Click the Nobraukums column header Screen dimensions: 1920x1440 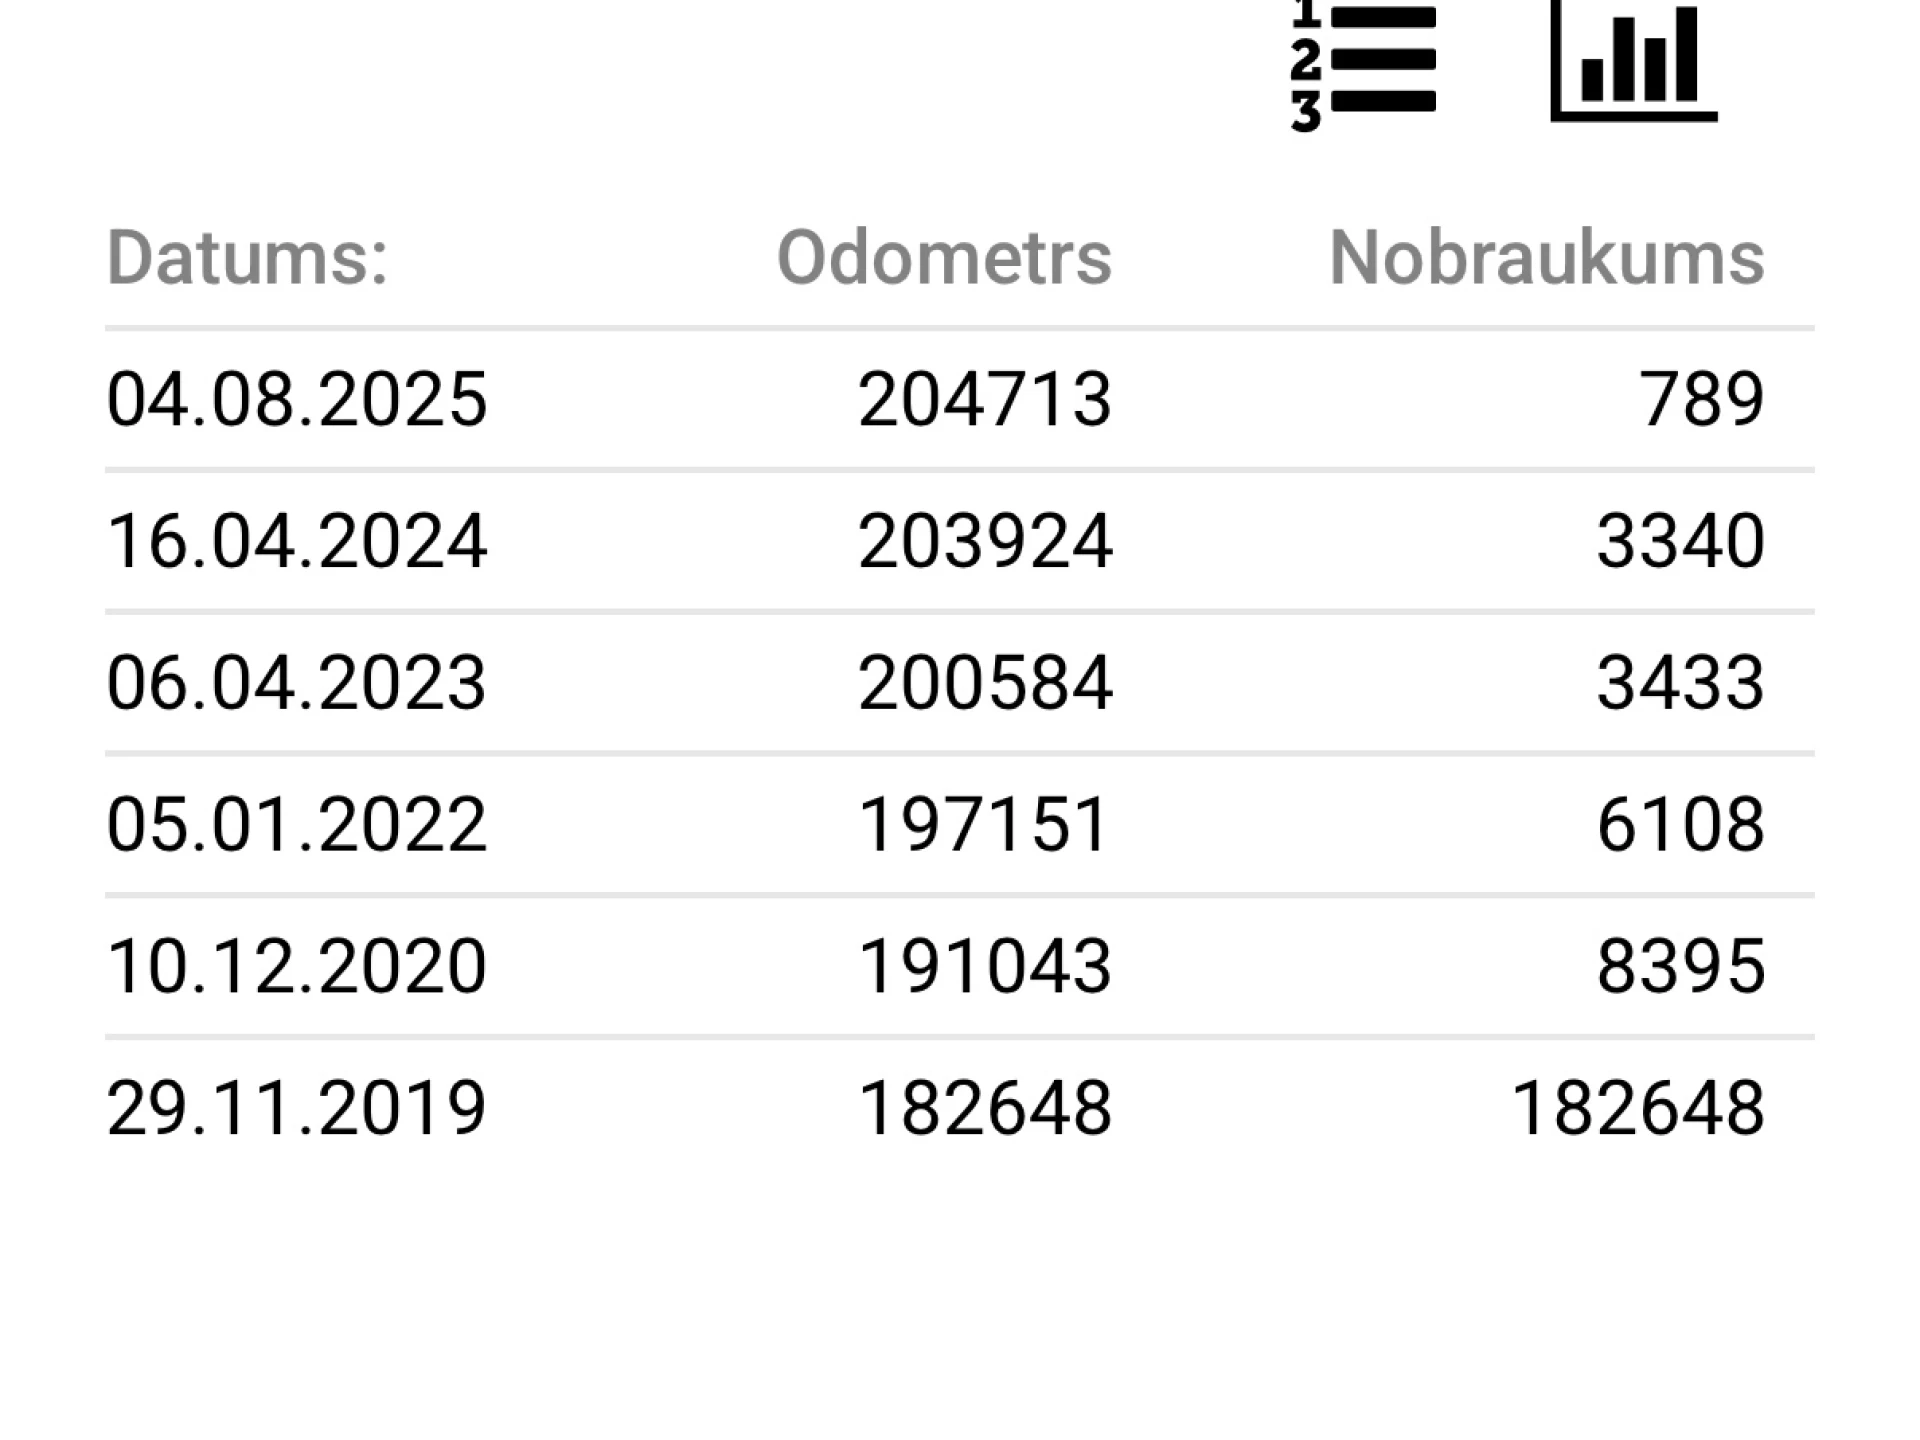point(1546,258)
